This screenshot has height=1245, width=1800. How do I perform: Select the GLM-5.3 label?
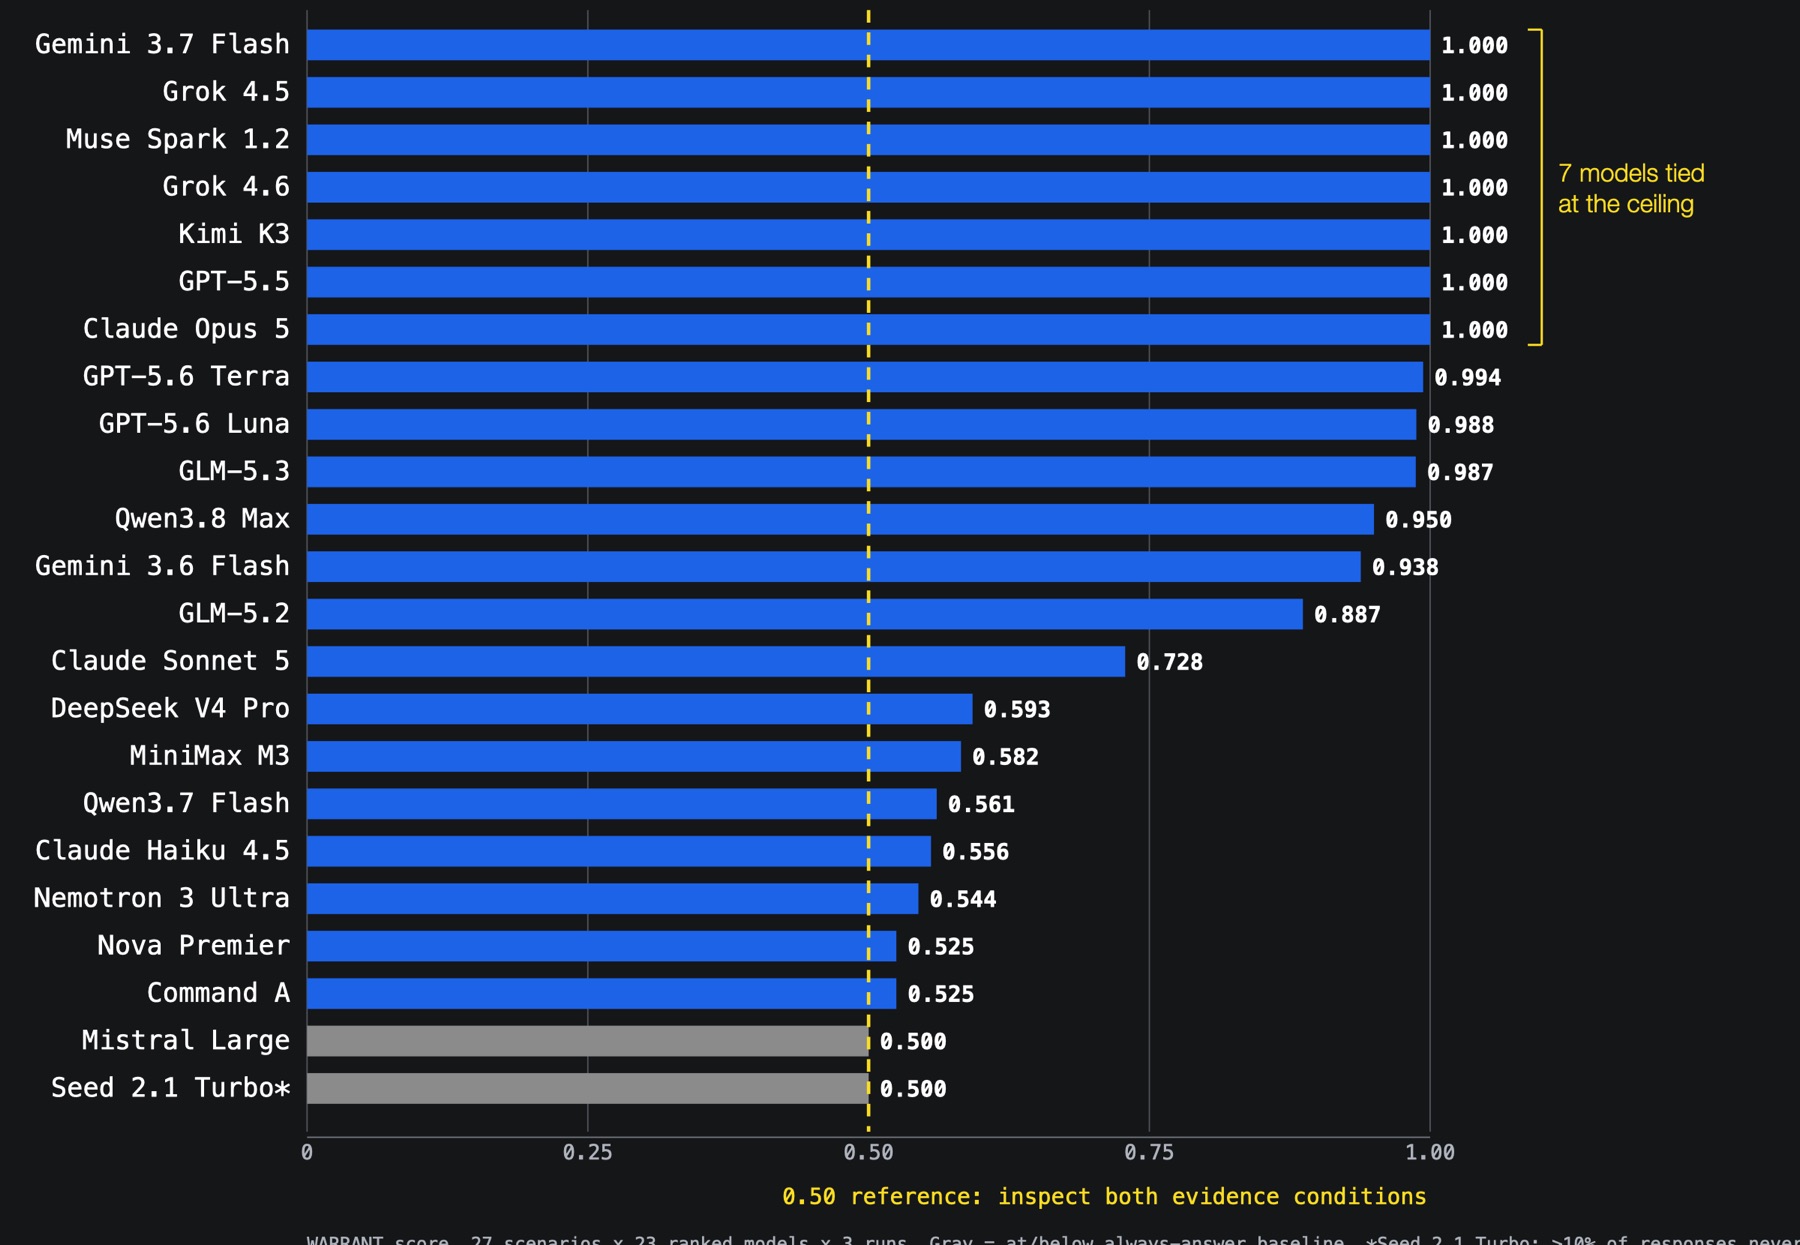point(234,472)
